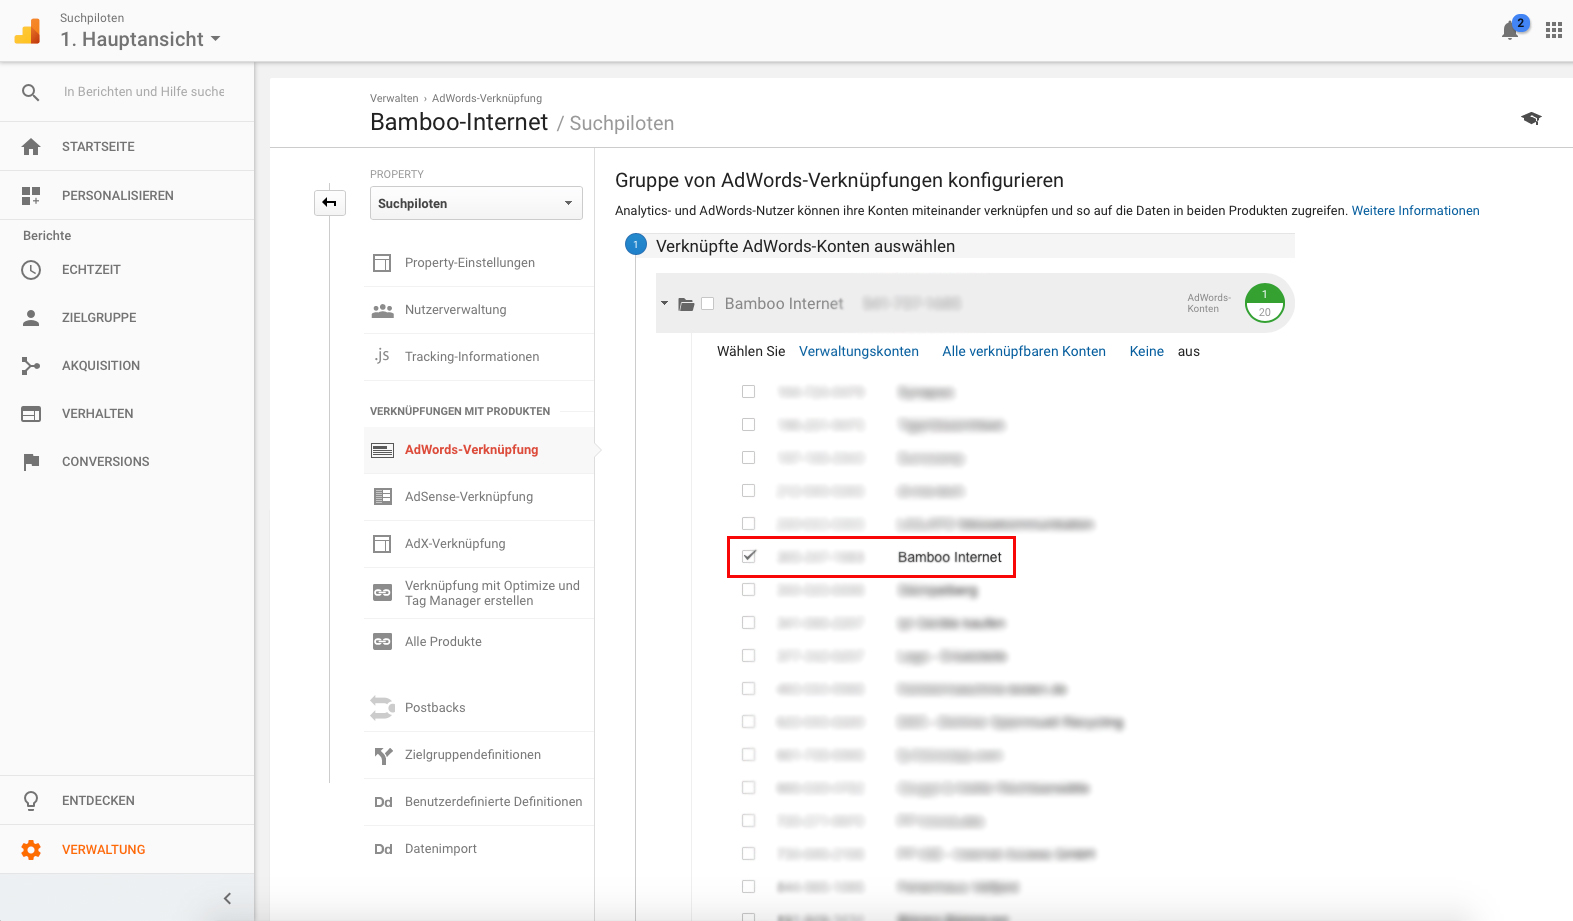Click the AdSense-Verknüpfung icon
Image resolution: width=1573 pixels, height=921 pixels.
(382, 497)
